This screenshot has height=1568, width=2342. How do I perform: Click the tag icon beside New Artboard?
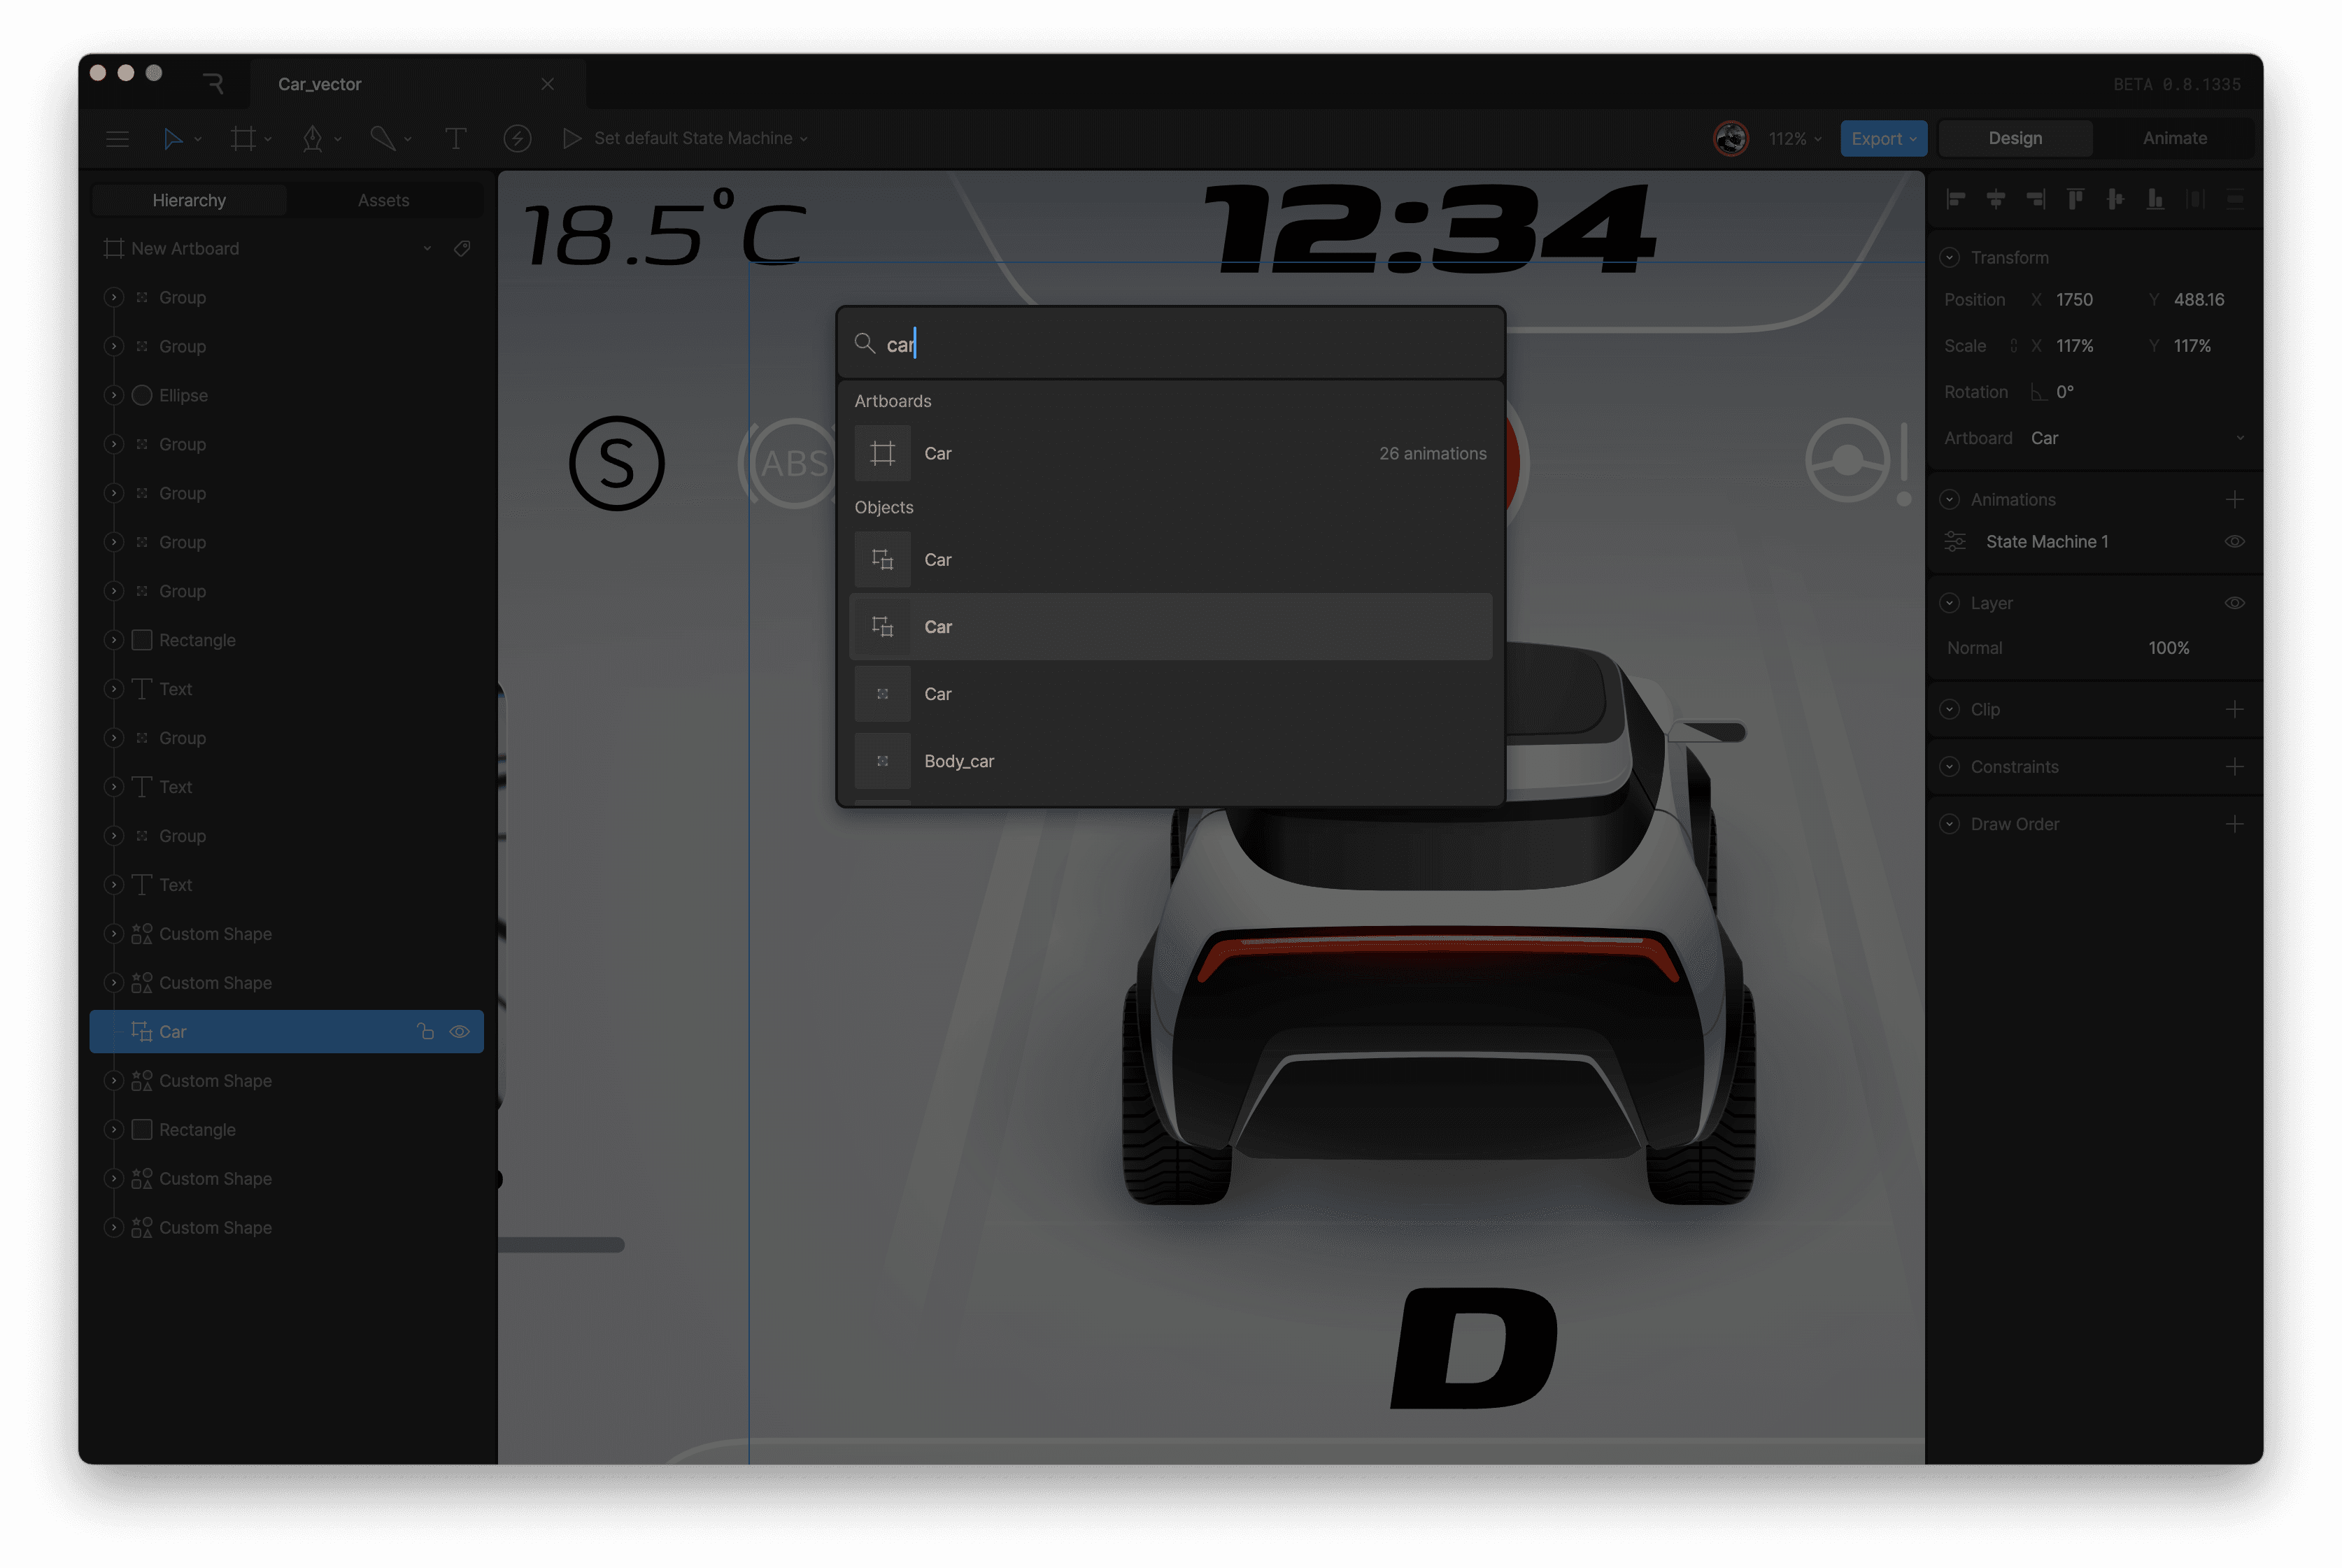pyautogui.click(x=462, y=248)
